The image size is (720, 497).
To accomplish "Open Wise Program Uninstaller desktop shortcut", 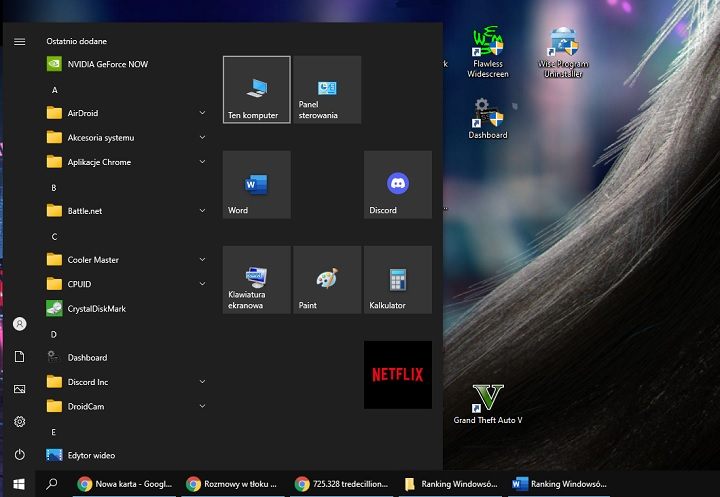I will [x=563, y=52].
